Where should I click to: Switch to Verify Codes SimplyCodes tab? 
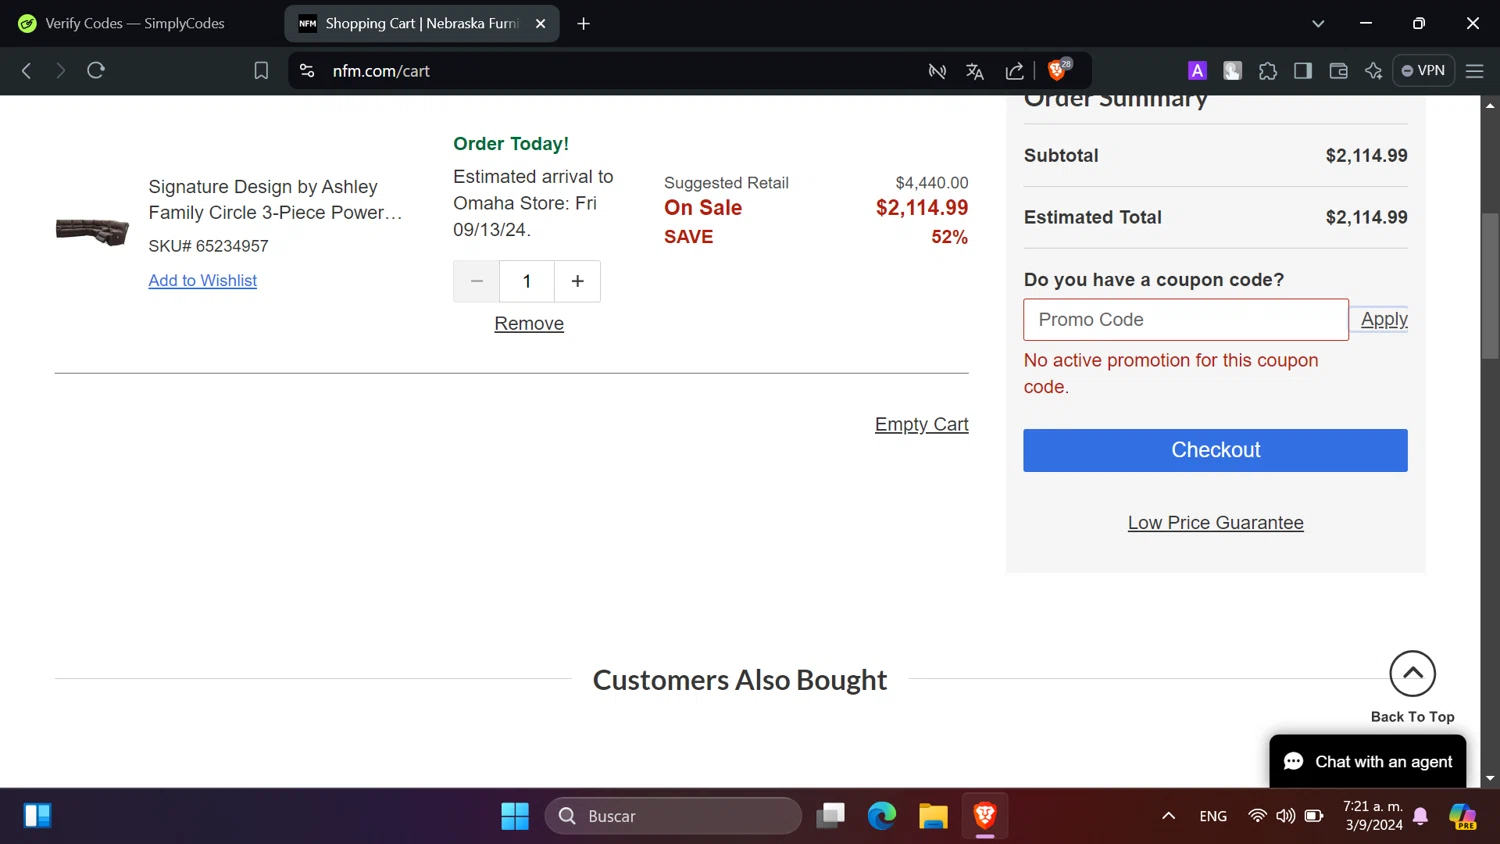[x=135, y=23]
